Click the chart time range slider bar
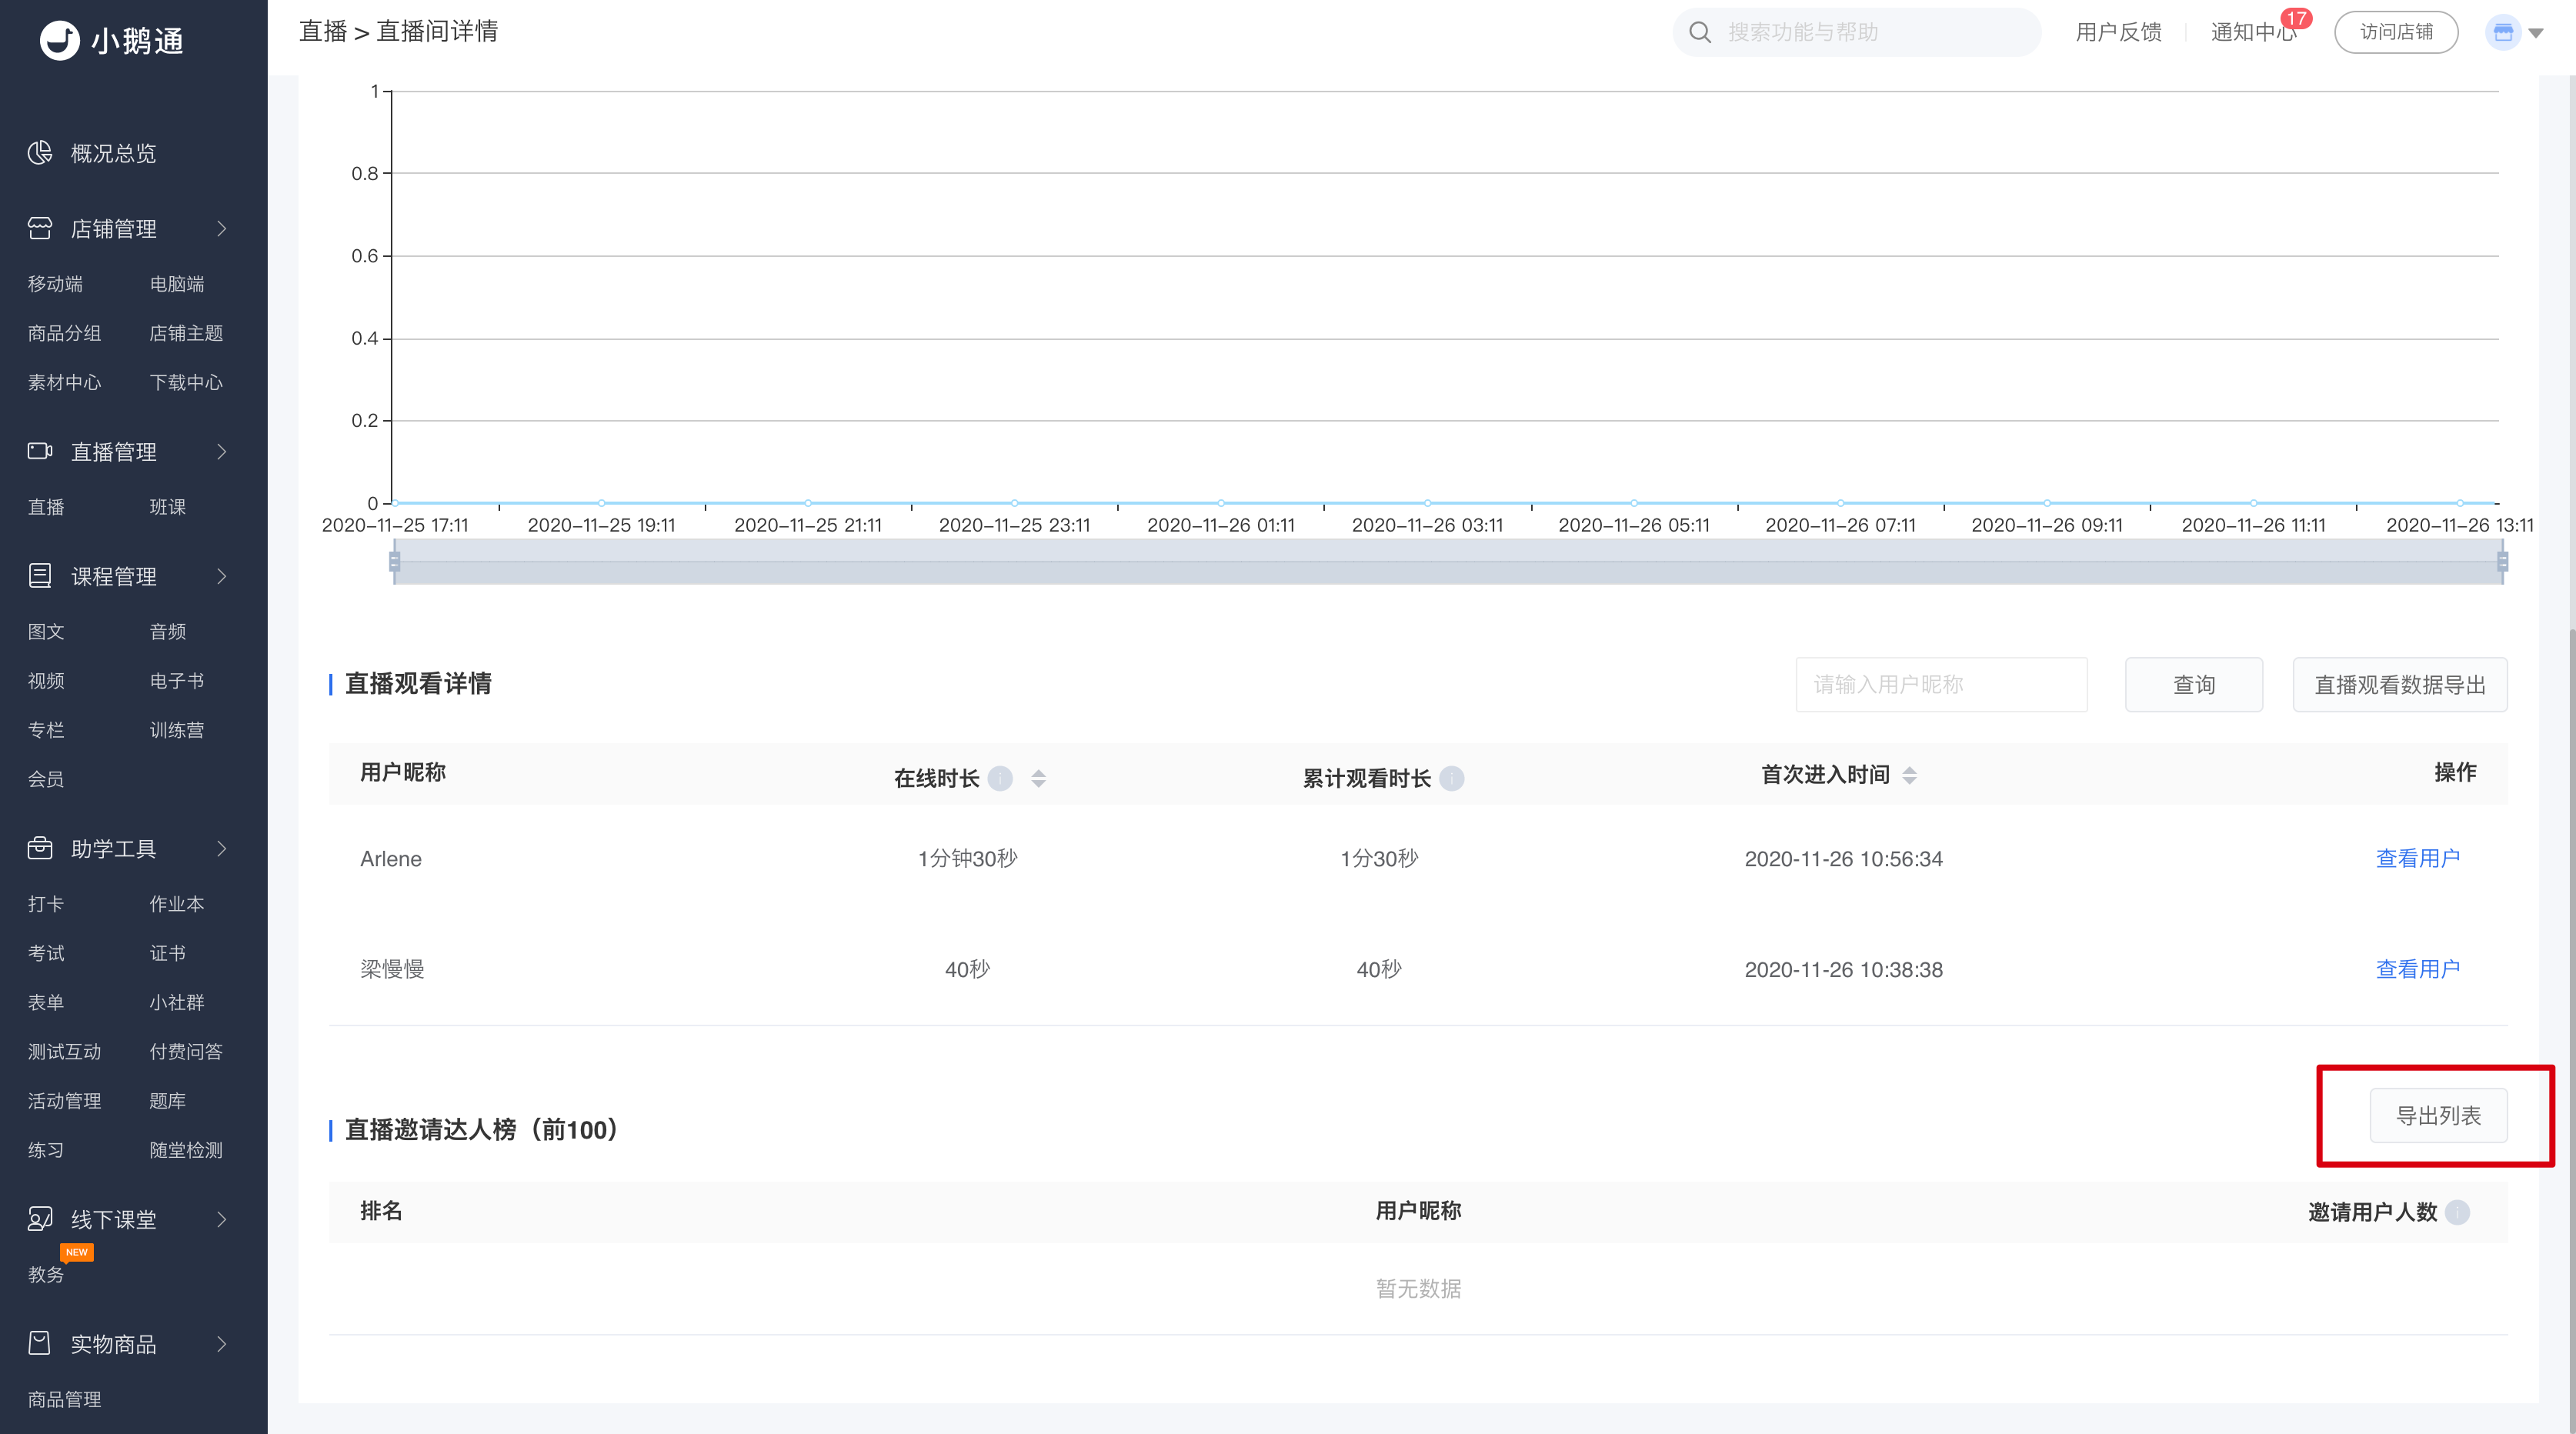The height and width of the screenshot is (1434, 2576). click(x=1448, y=562)
